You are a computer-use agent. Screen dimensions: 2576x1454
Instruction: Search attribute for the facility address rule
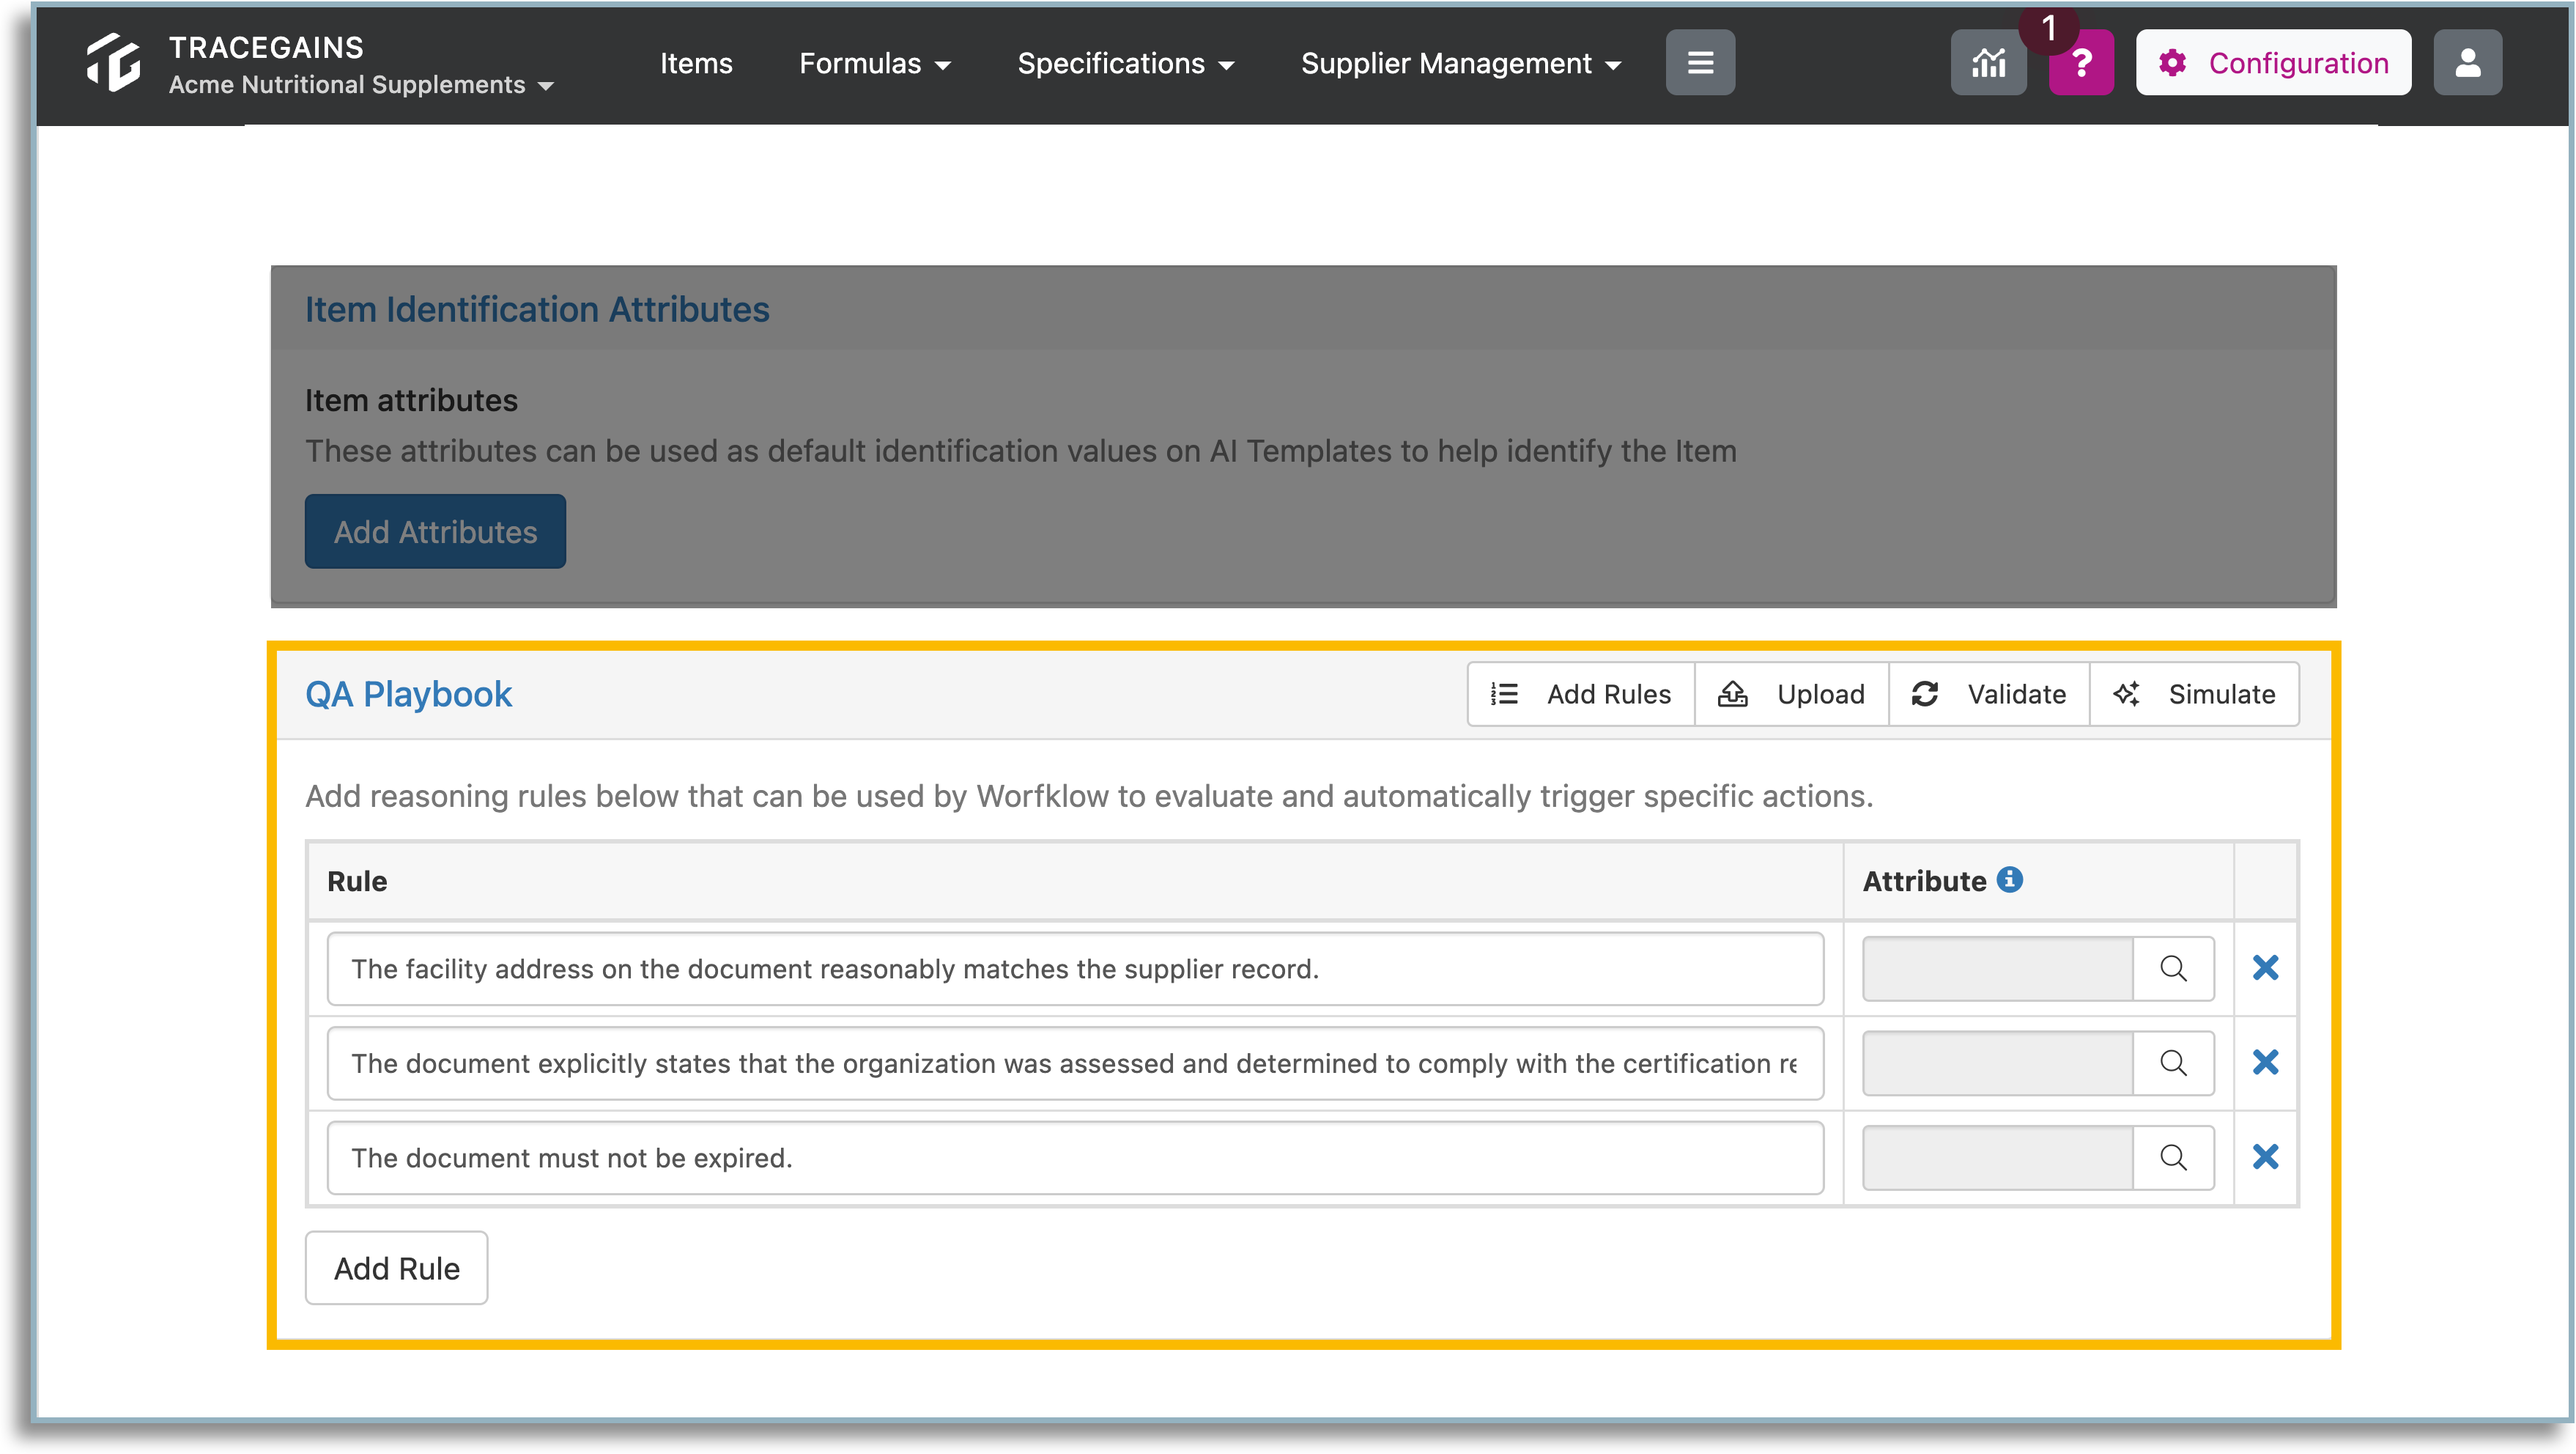coord(2173,968)
